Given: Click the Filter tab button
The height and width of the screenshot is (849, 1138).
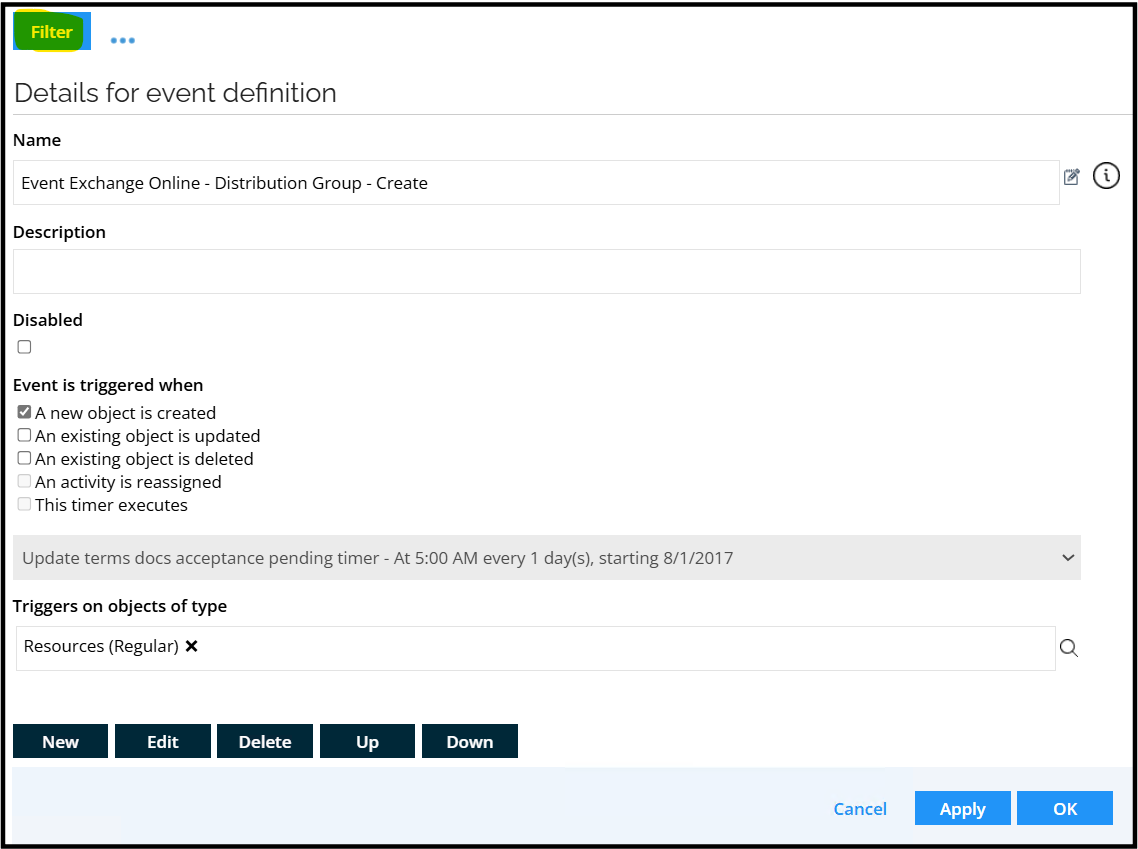Looking at the screenshot, I should pyautogui.click(x=50, y=31).
